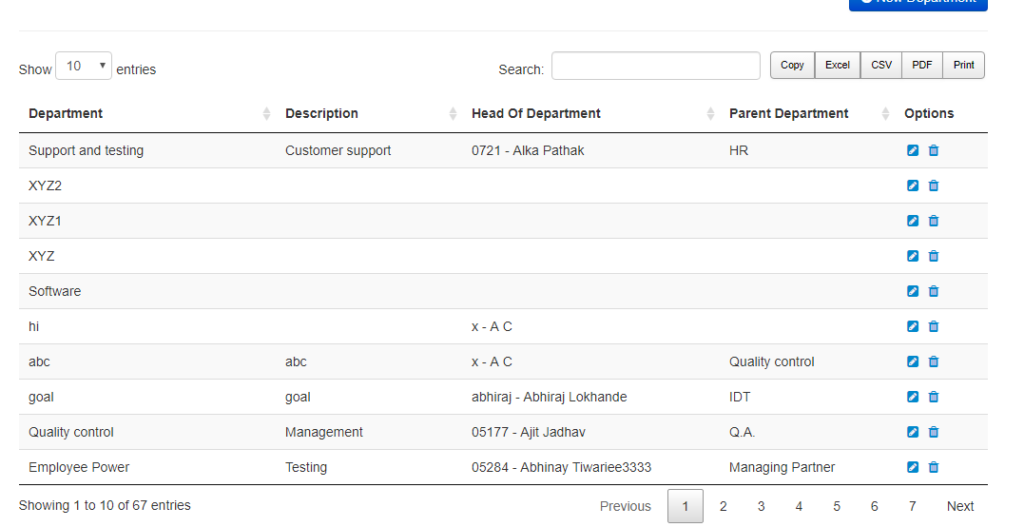Click trash icon in the XYZ row
This screenshot has width=1024, height=527.
pos(933,256)
